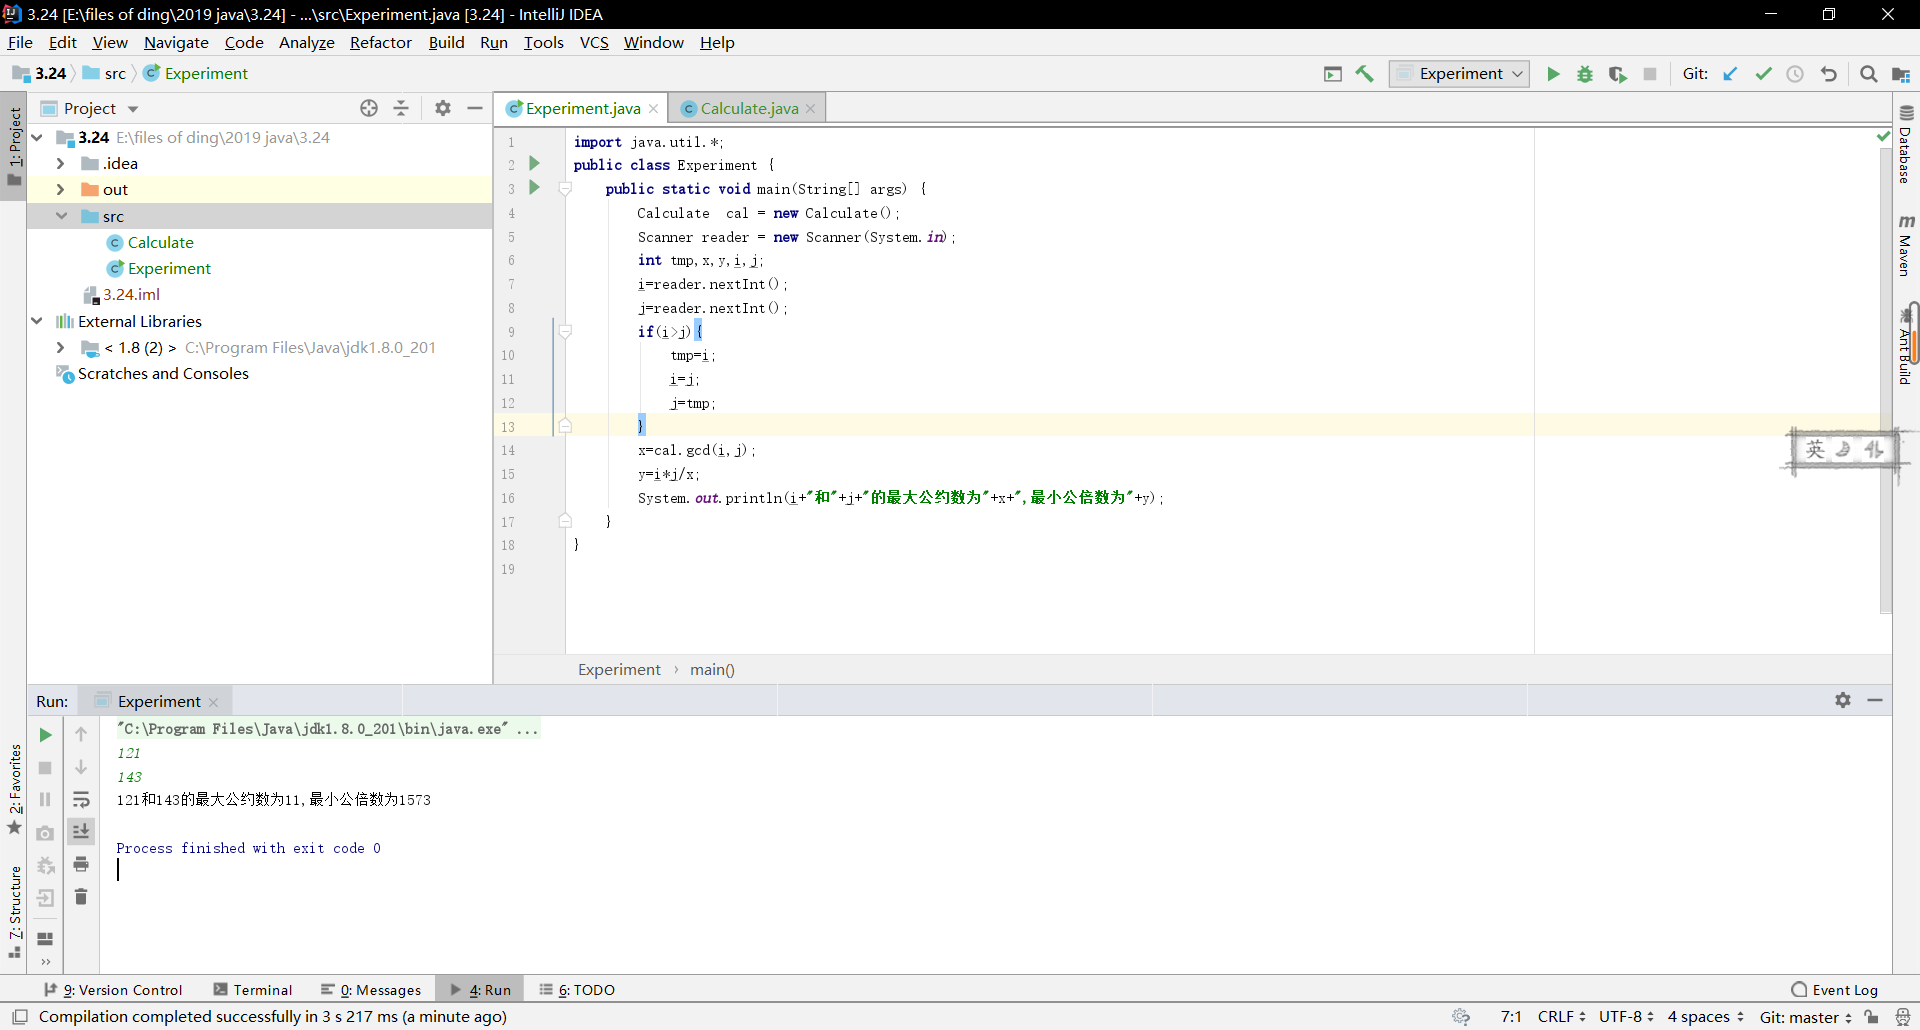The width and height of the screenshot is (1920, 1030).
Task: Open Search Everywhere magnifier icon
Action: [x=1868, y=74]
